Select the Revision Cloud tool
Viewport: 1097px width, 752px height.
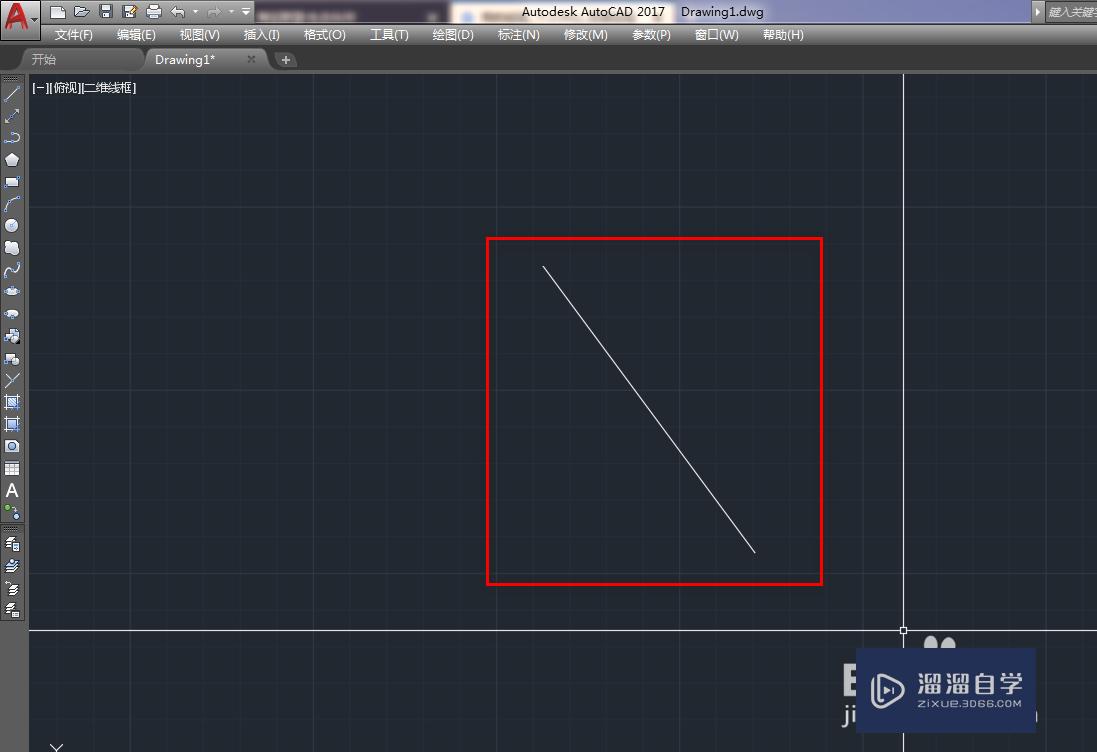[12, 247]
